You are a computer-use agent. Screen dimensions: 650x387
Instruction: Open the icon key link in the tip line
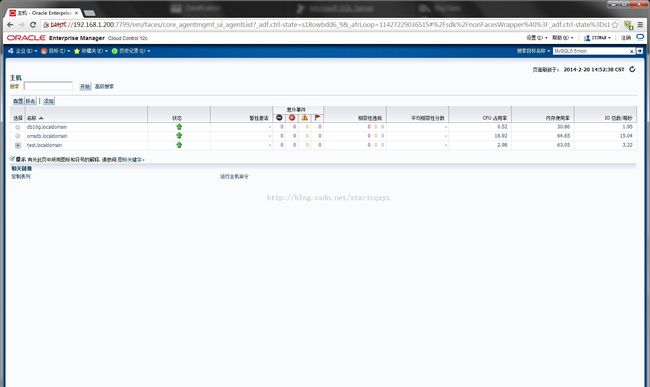(x=130, y=160)
